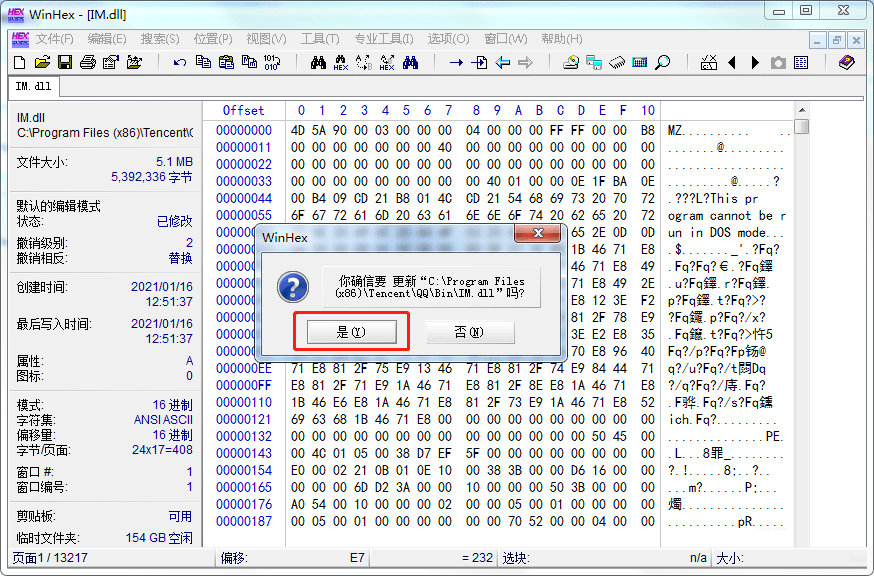Click the file size value '5,392,336 字节'
Screen dimensions: 874x576
click(152, 177)
